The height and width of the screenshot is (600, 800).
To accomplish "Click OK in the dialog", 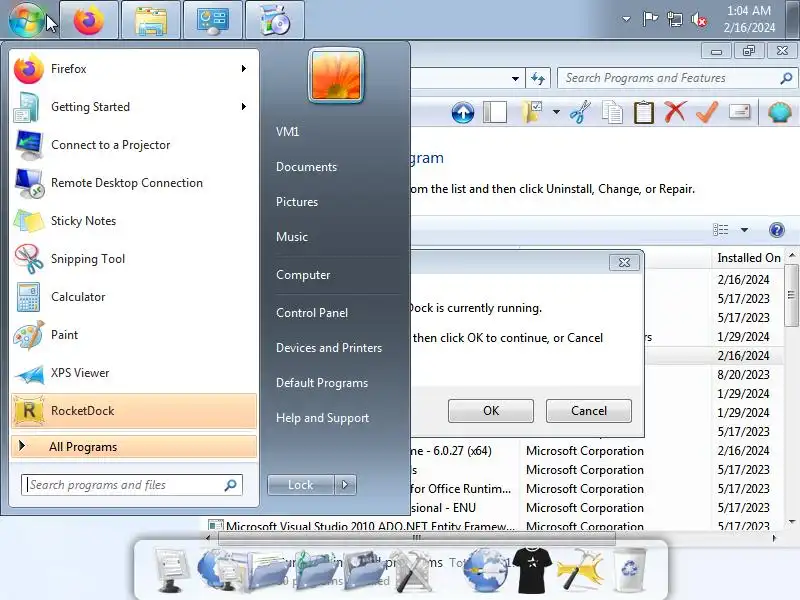I will [x=491, y=411].
